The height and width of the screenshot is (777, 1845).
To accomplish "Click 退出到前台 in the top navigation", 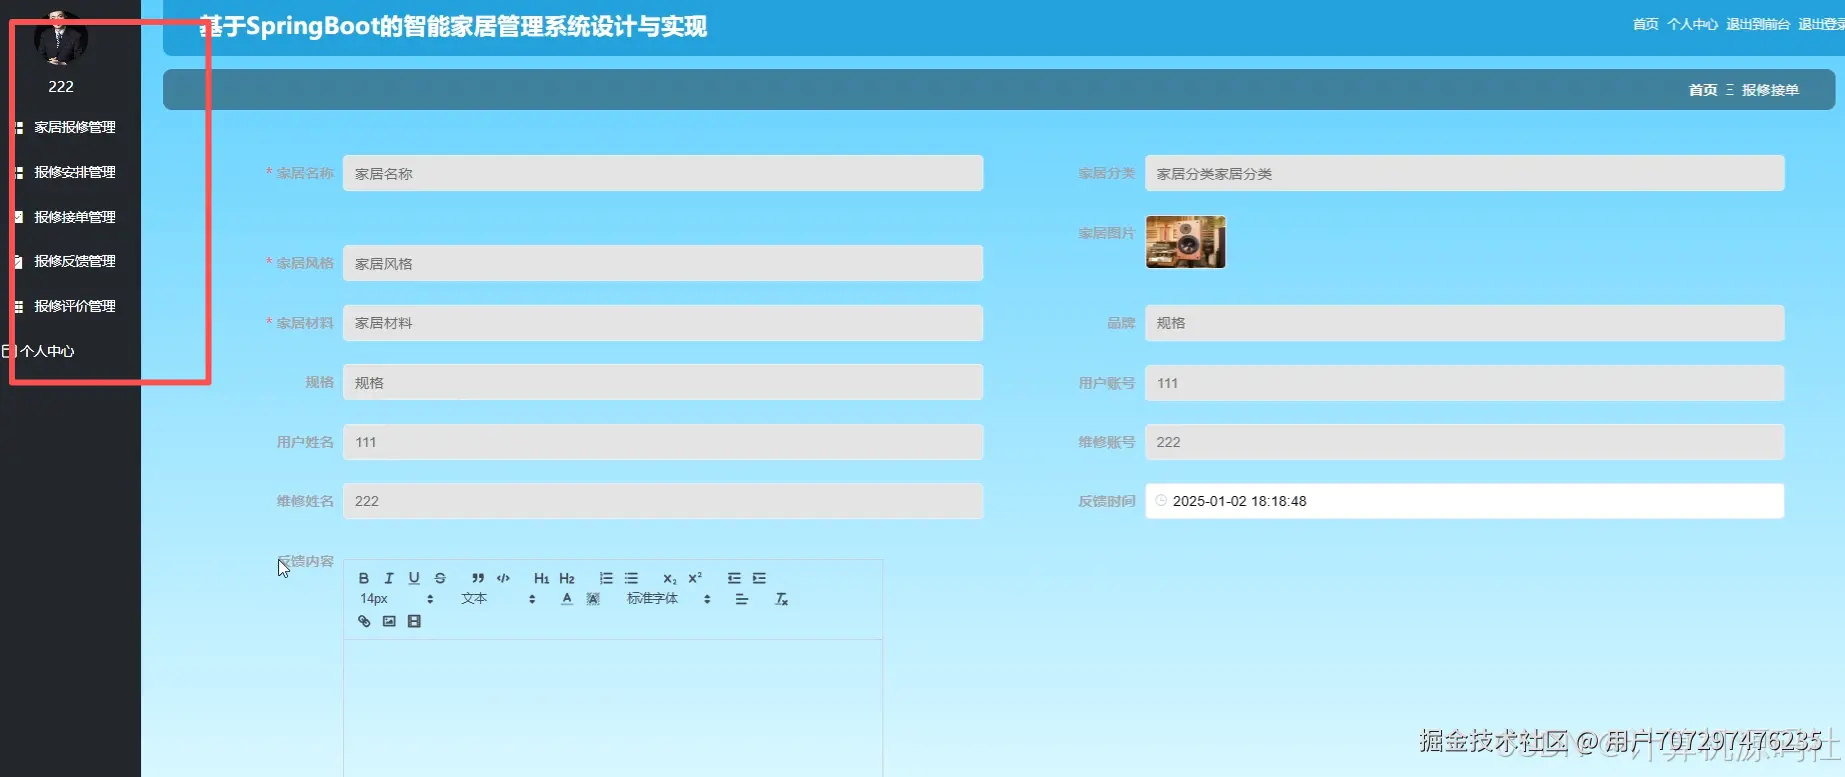I will point(1758,24).
